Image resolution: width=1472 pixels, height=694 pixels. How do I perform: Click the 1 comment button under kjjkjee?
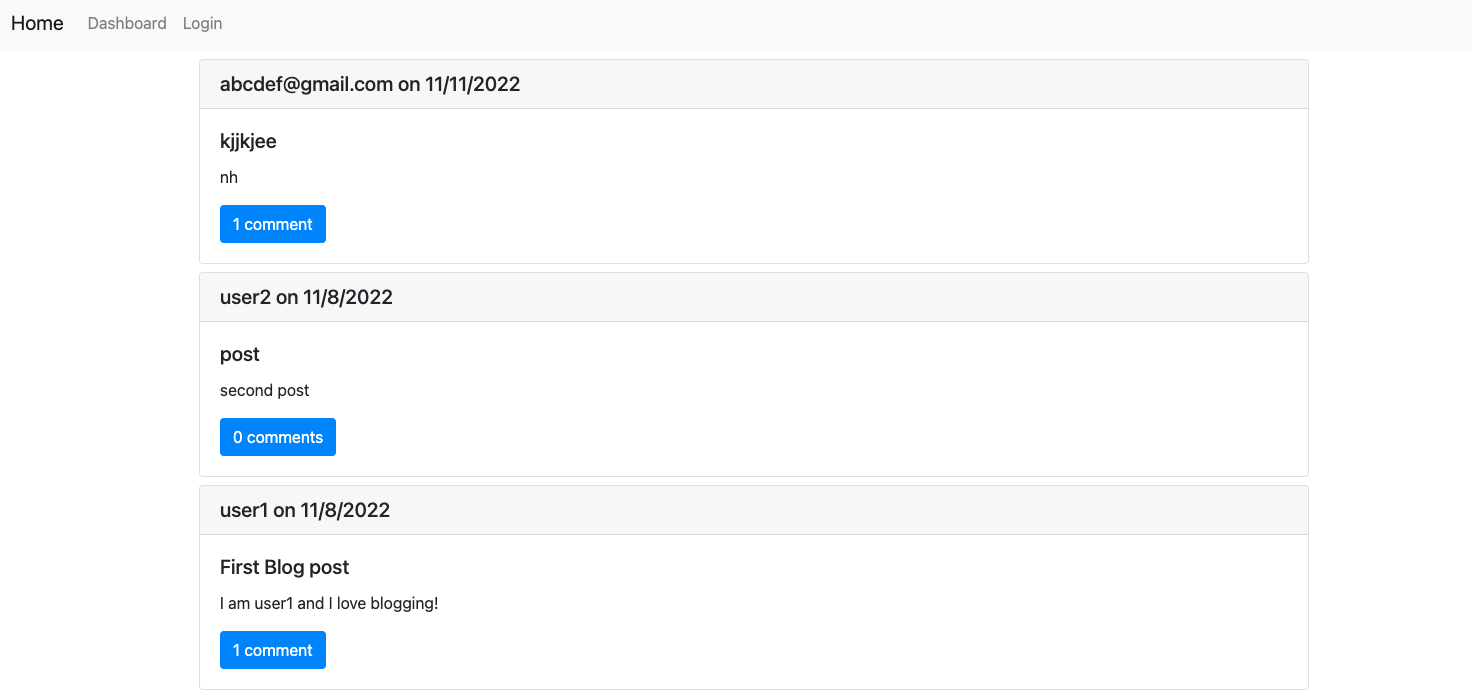(x=272, y=224)
